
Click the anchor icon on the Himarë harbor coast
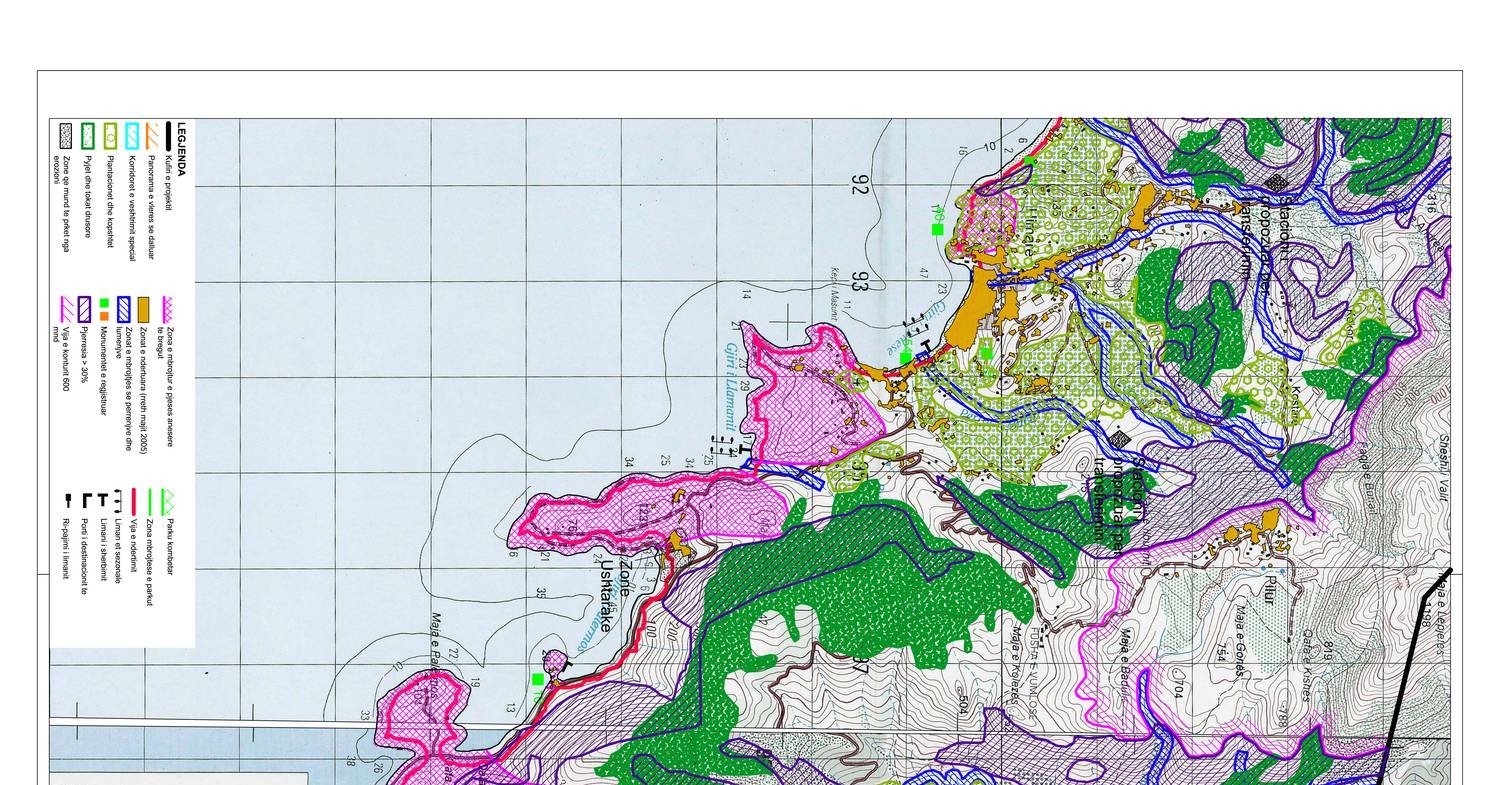coord(928,347)
